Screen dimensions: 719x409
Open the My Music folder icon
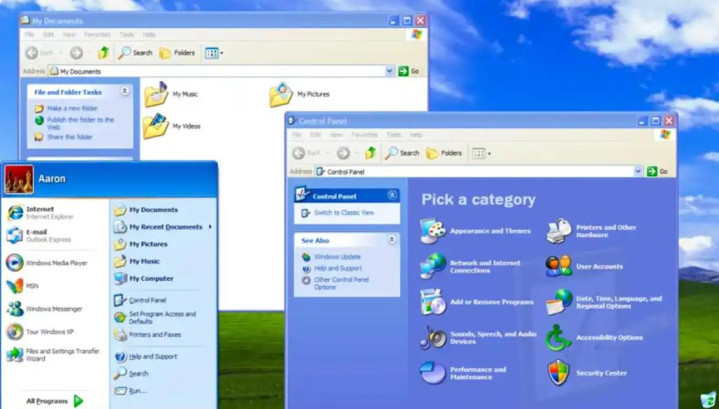(156, 94)
